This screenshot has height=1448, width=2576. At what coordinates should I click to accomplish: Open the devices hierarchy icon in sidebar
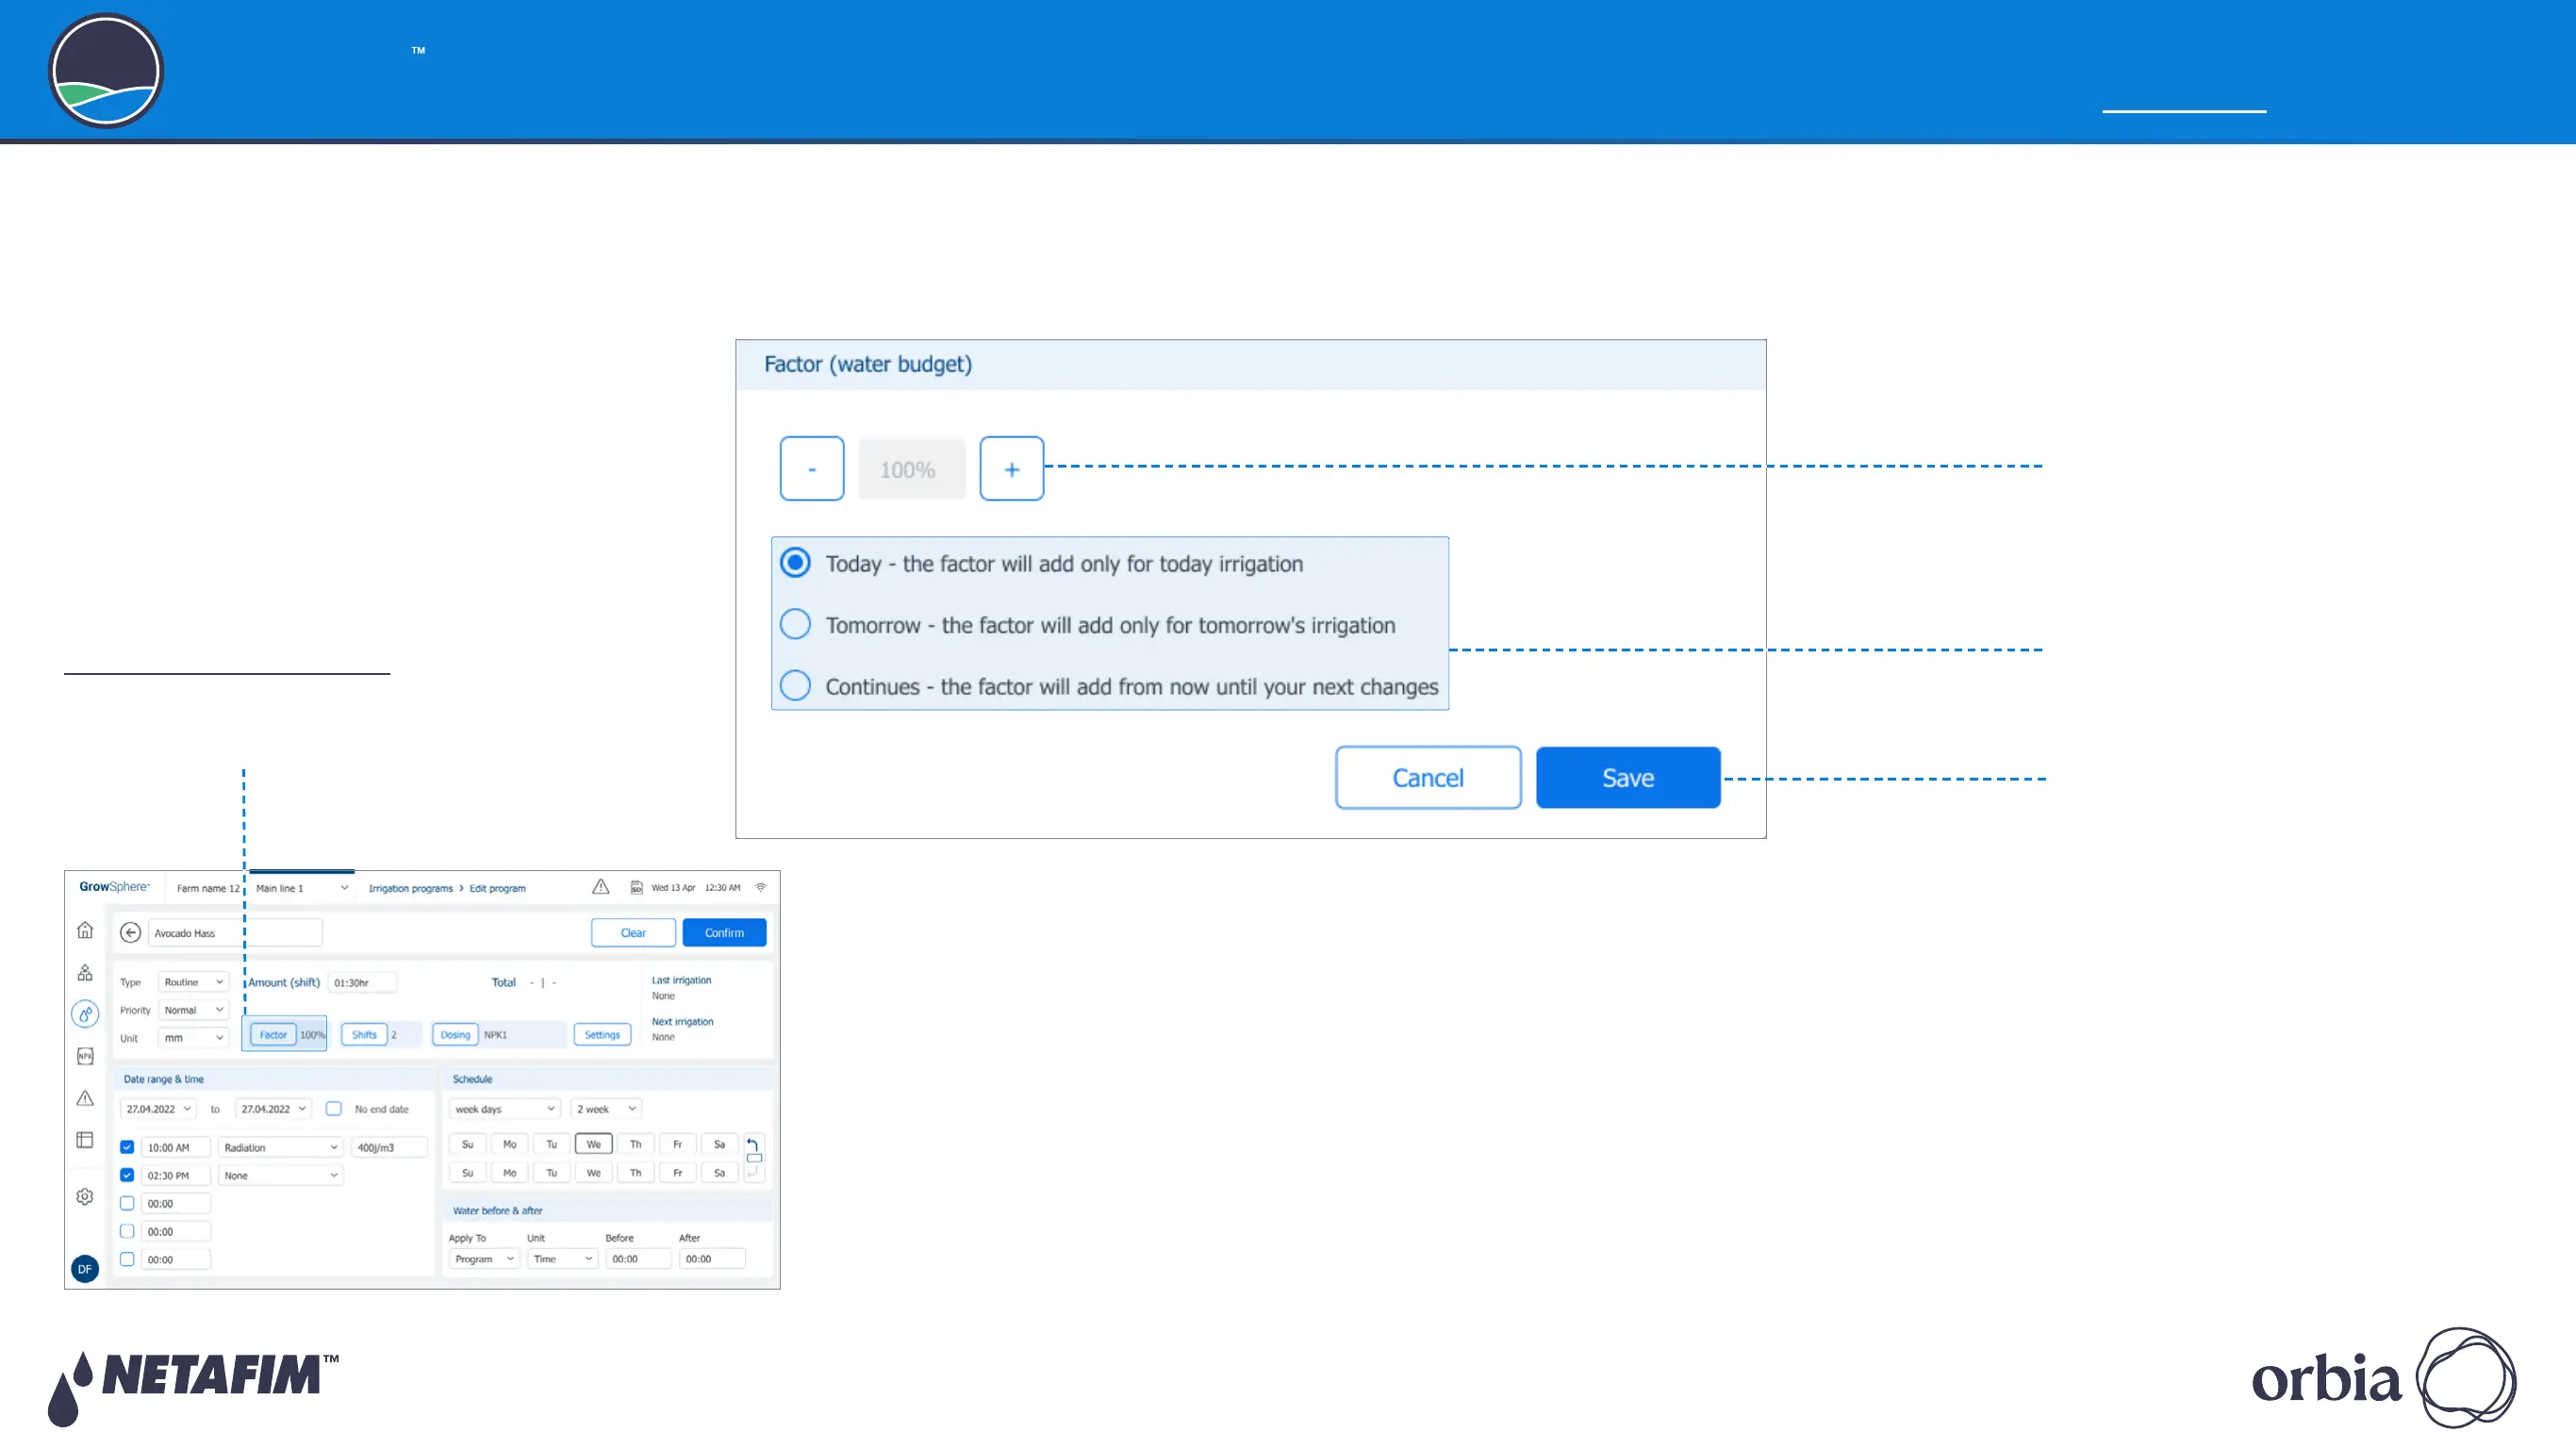pyautogui.click(x=85, y=972)
